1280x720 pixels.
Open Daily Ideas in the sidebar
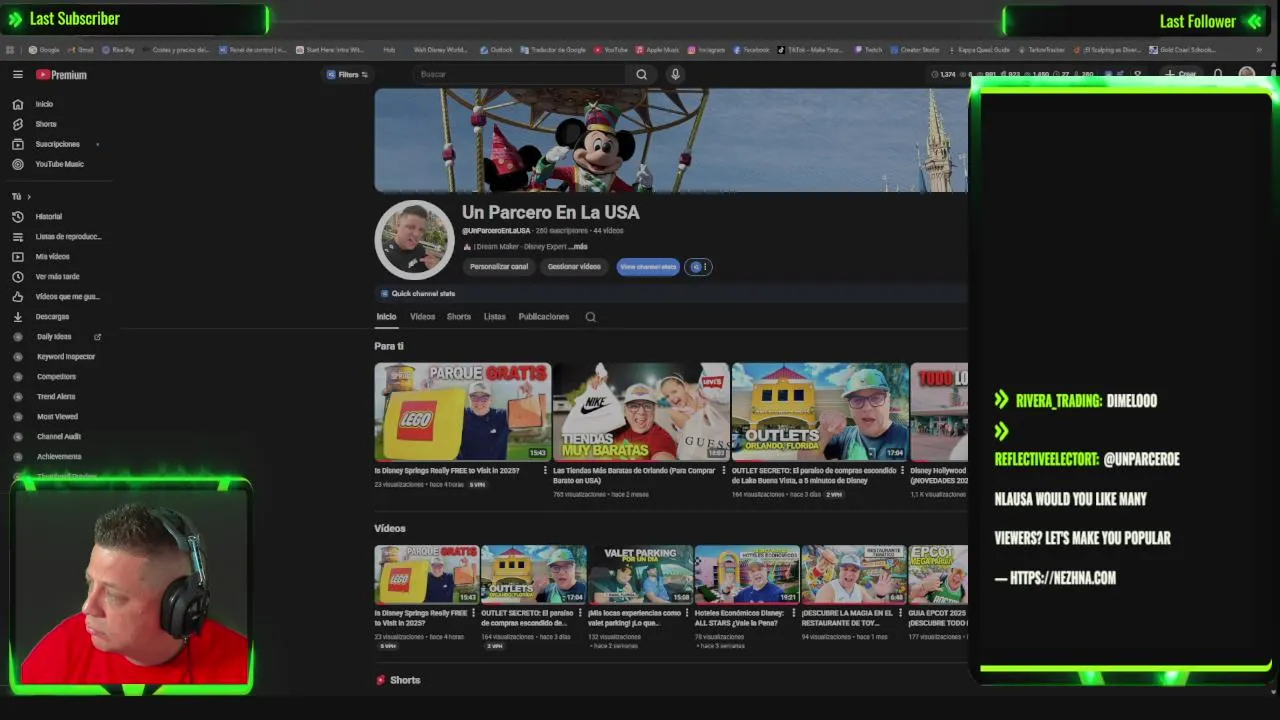56,336
